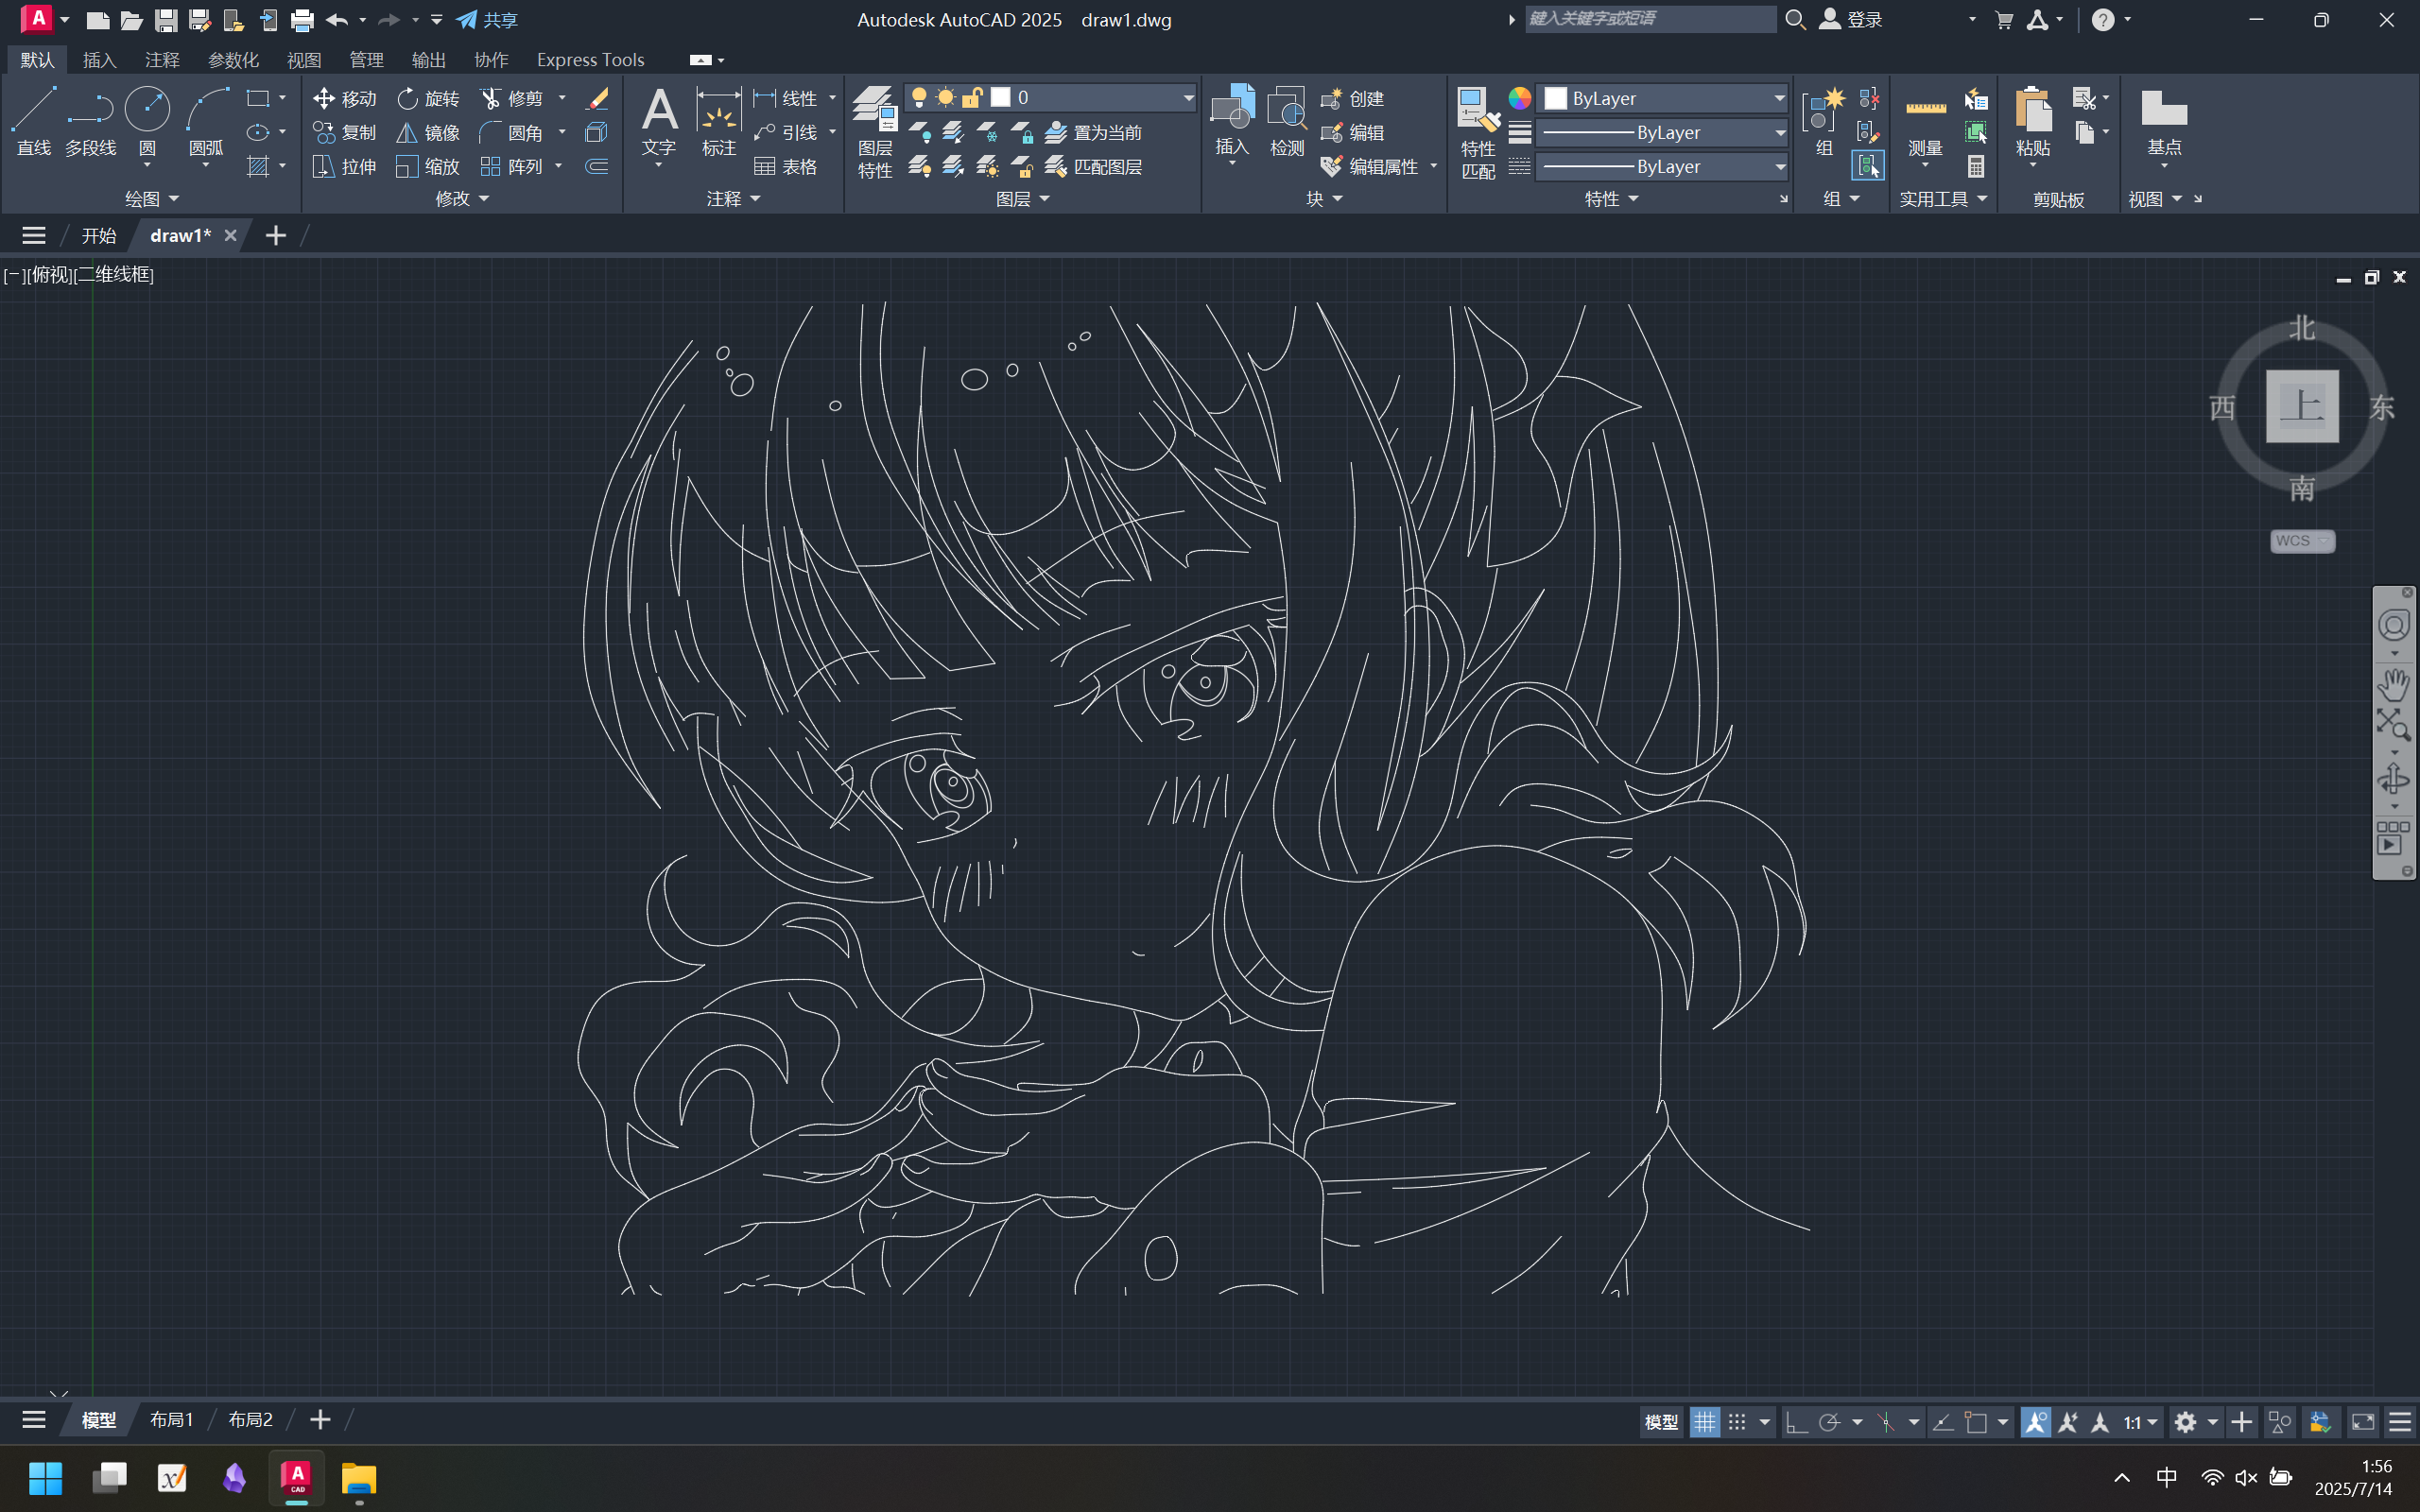The height and width of the screenshot is (1512, 2420).
Task: Open the 编辑属性 dropdown arrow
Action: coord(1433,166)
